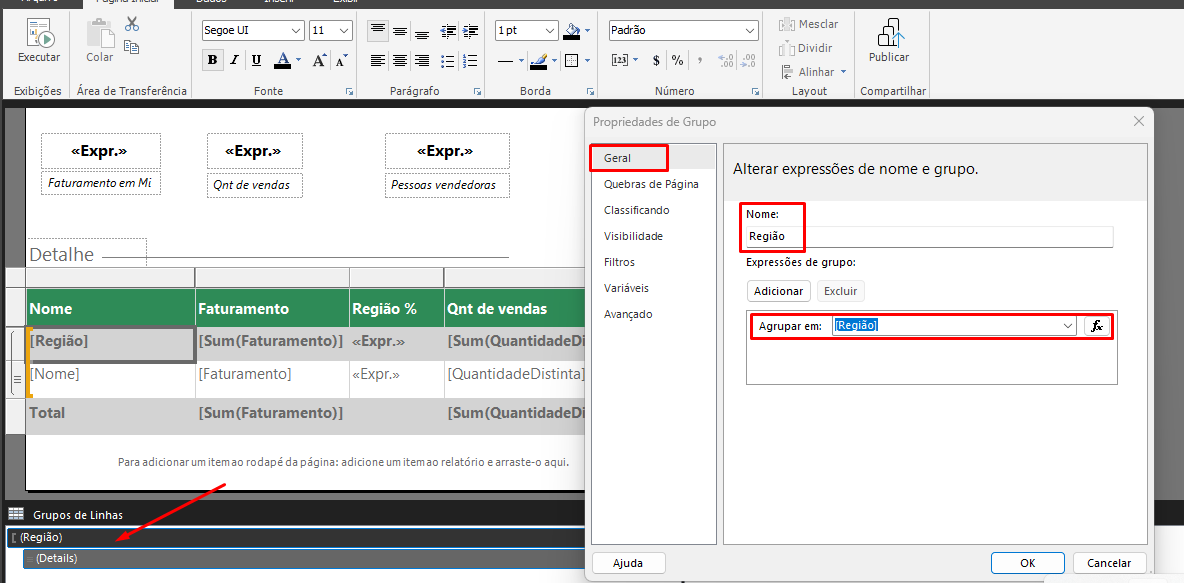Image resolution: width=1184 pixels, height=583 pixels.
Task: Toggle bold formatting
Action: pyautogui.click(x=212, y=61)
